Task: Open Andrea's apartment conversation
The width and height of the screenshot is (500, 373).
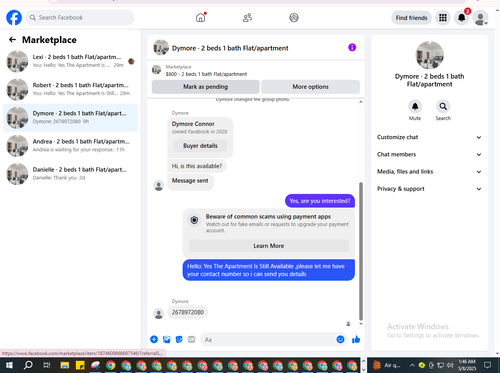Action: (70, 146)
